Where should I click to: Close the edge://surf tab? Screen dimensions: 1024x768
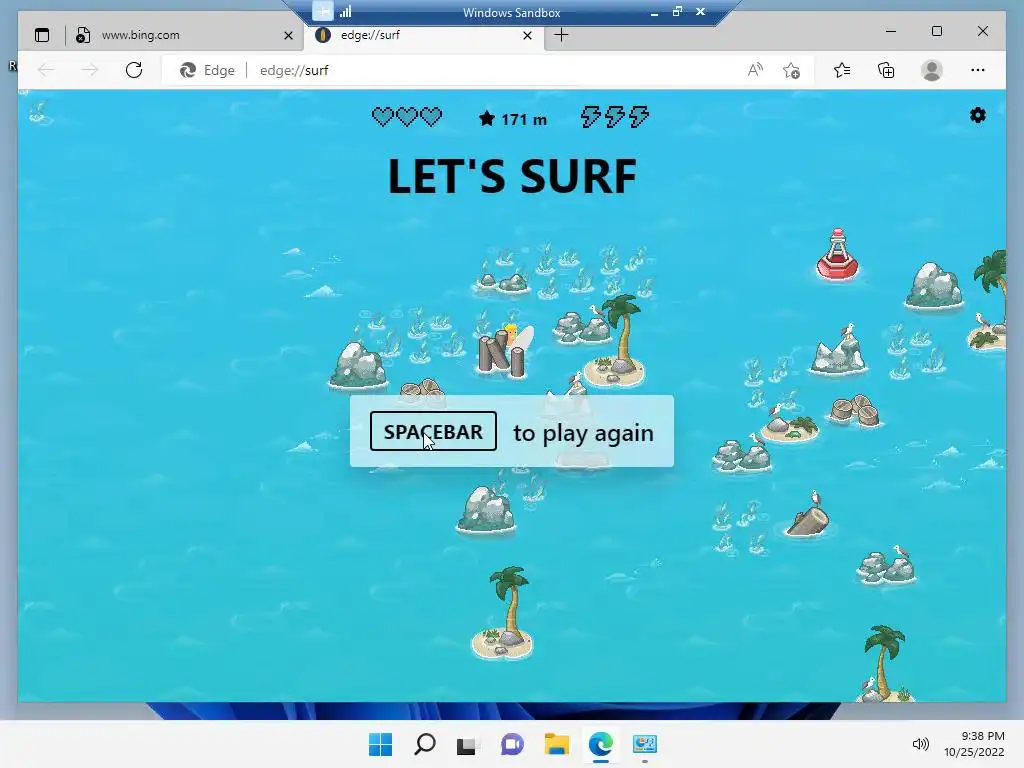pos(528,35)
